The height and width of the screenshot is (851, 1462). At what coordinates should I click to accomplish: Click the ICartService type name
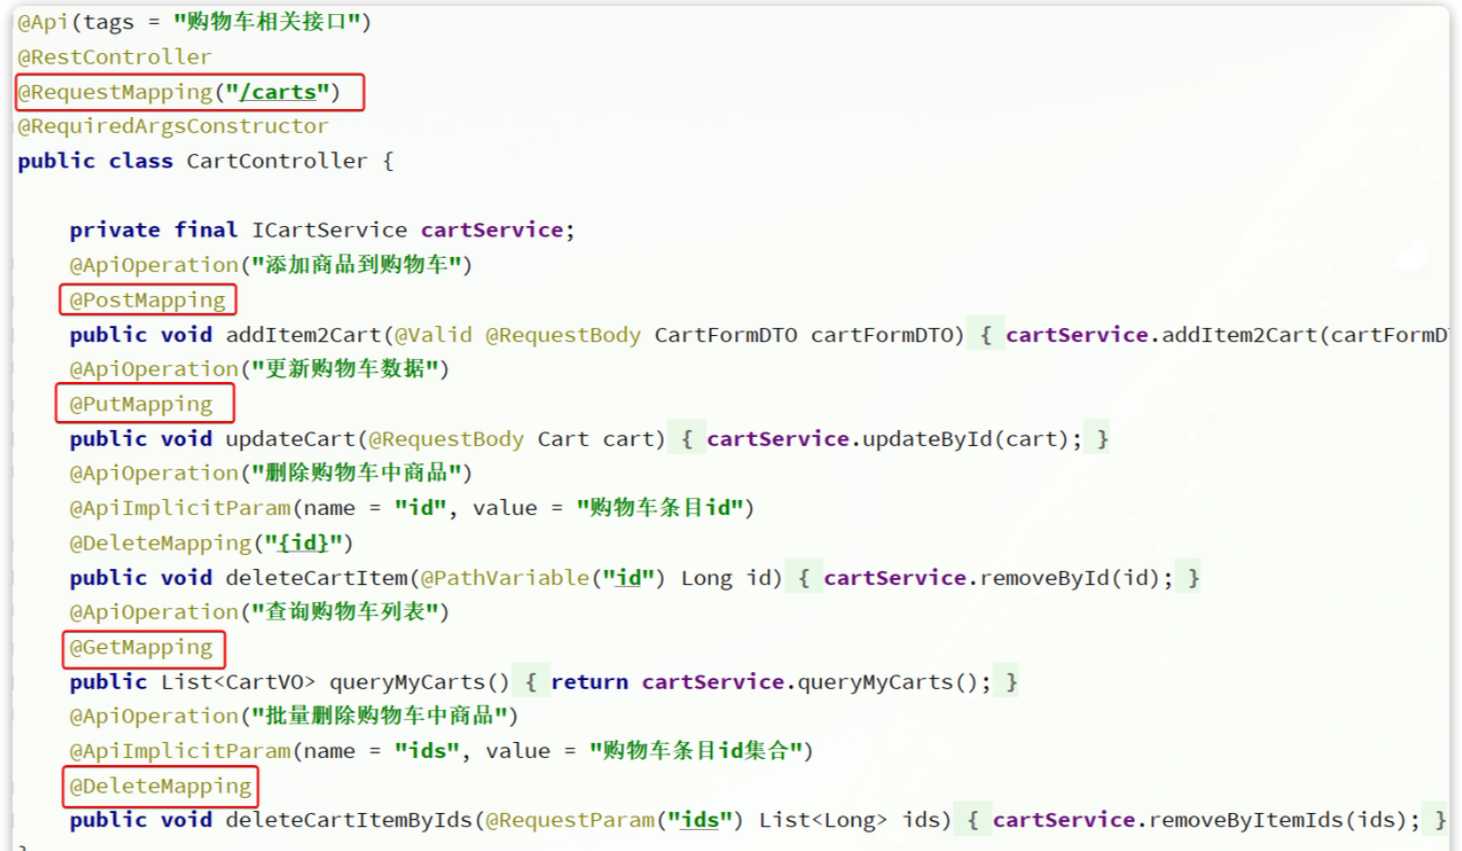tap(329, 230)
